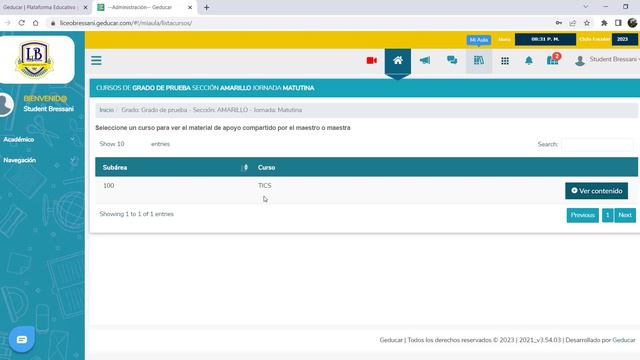
Task: Bookmark this page with the star
Action: [x=587, y=23]
